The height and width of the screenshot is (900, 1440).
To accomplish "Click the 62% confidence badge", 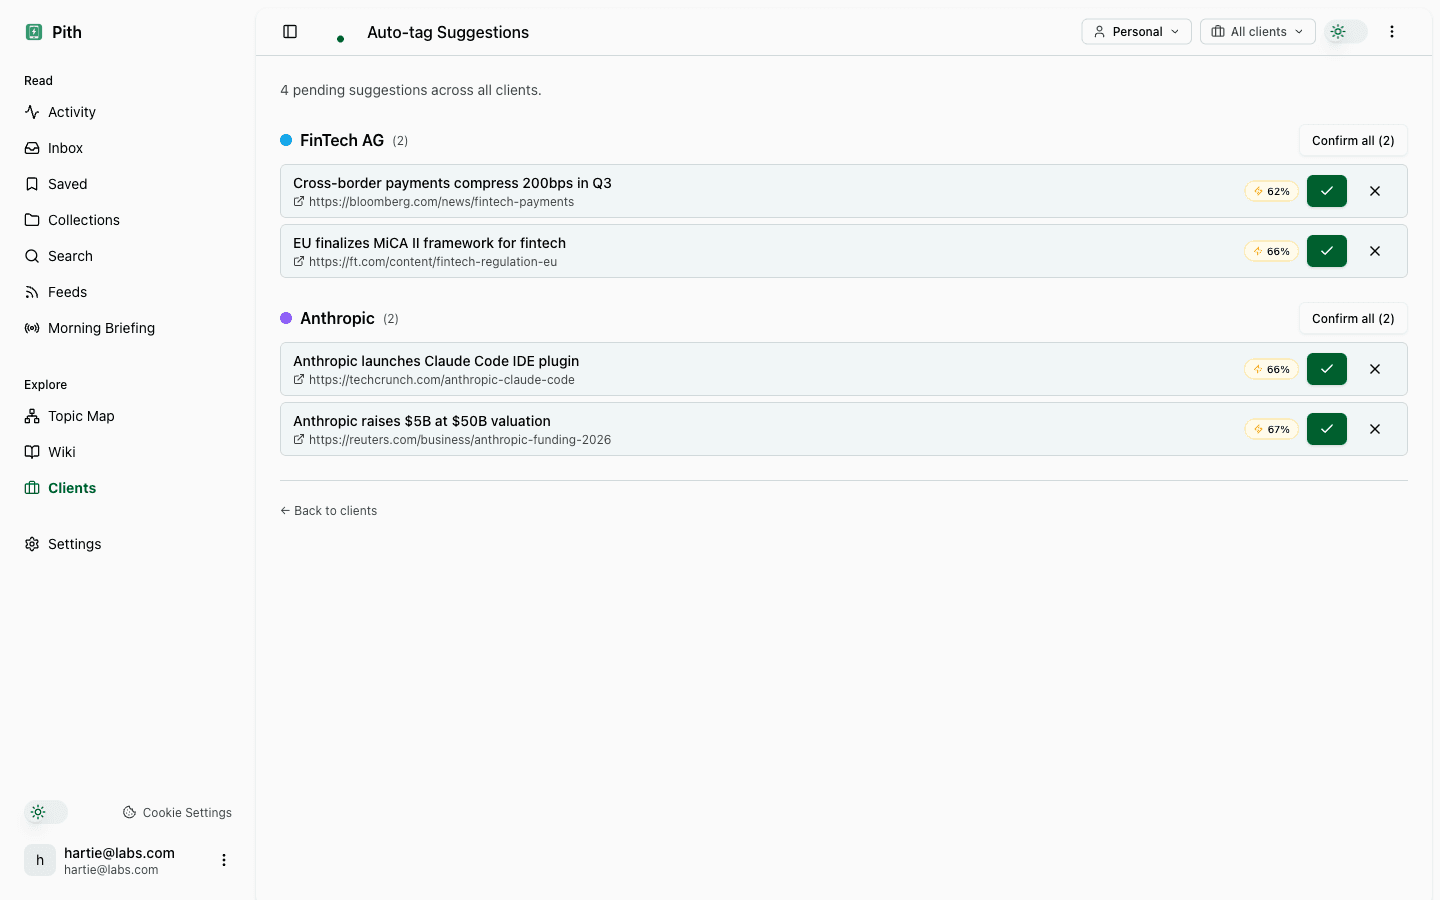I will pos(1272,191).
